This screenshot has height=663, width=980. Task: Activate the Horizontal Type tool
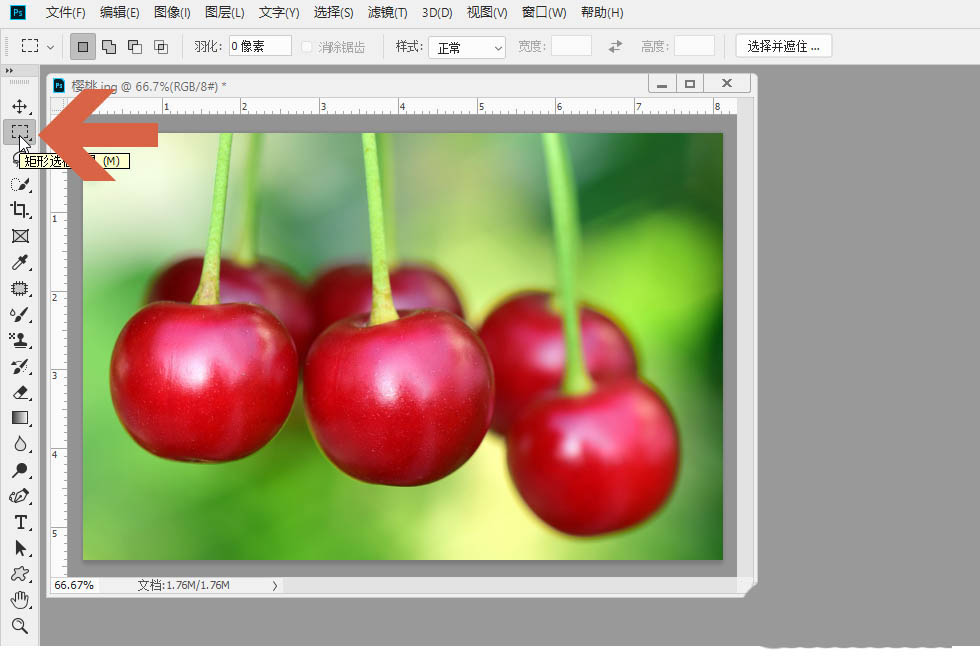(19, 522)
